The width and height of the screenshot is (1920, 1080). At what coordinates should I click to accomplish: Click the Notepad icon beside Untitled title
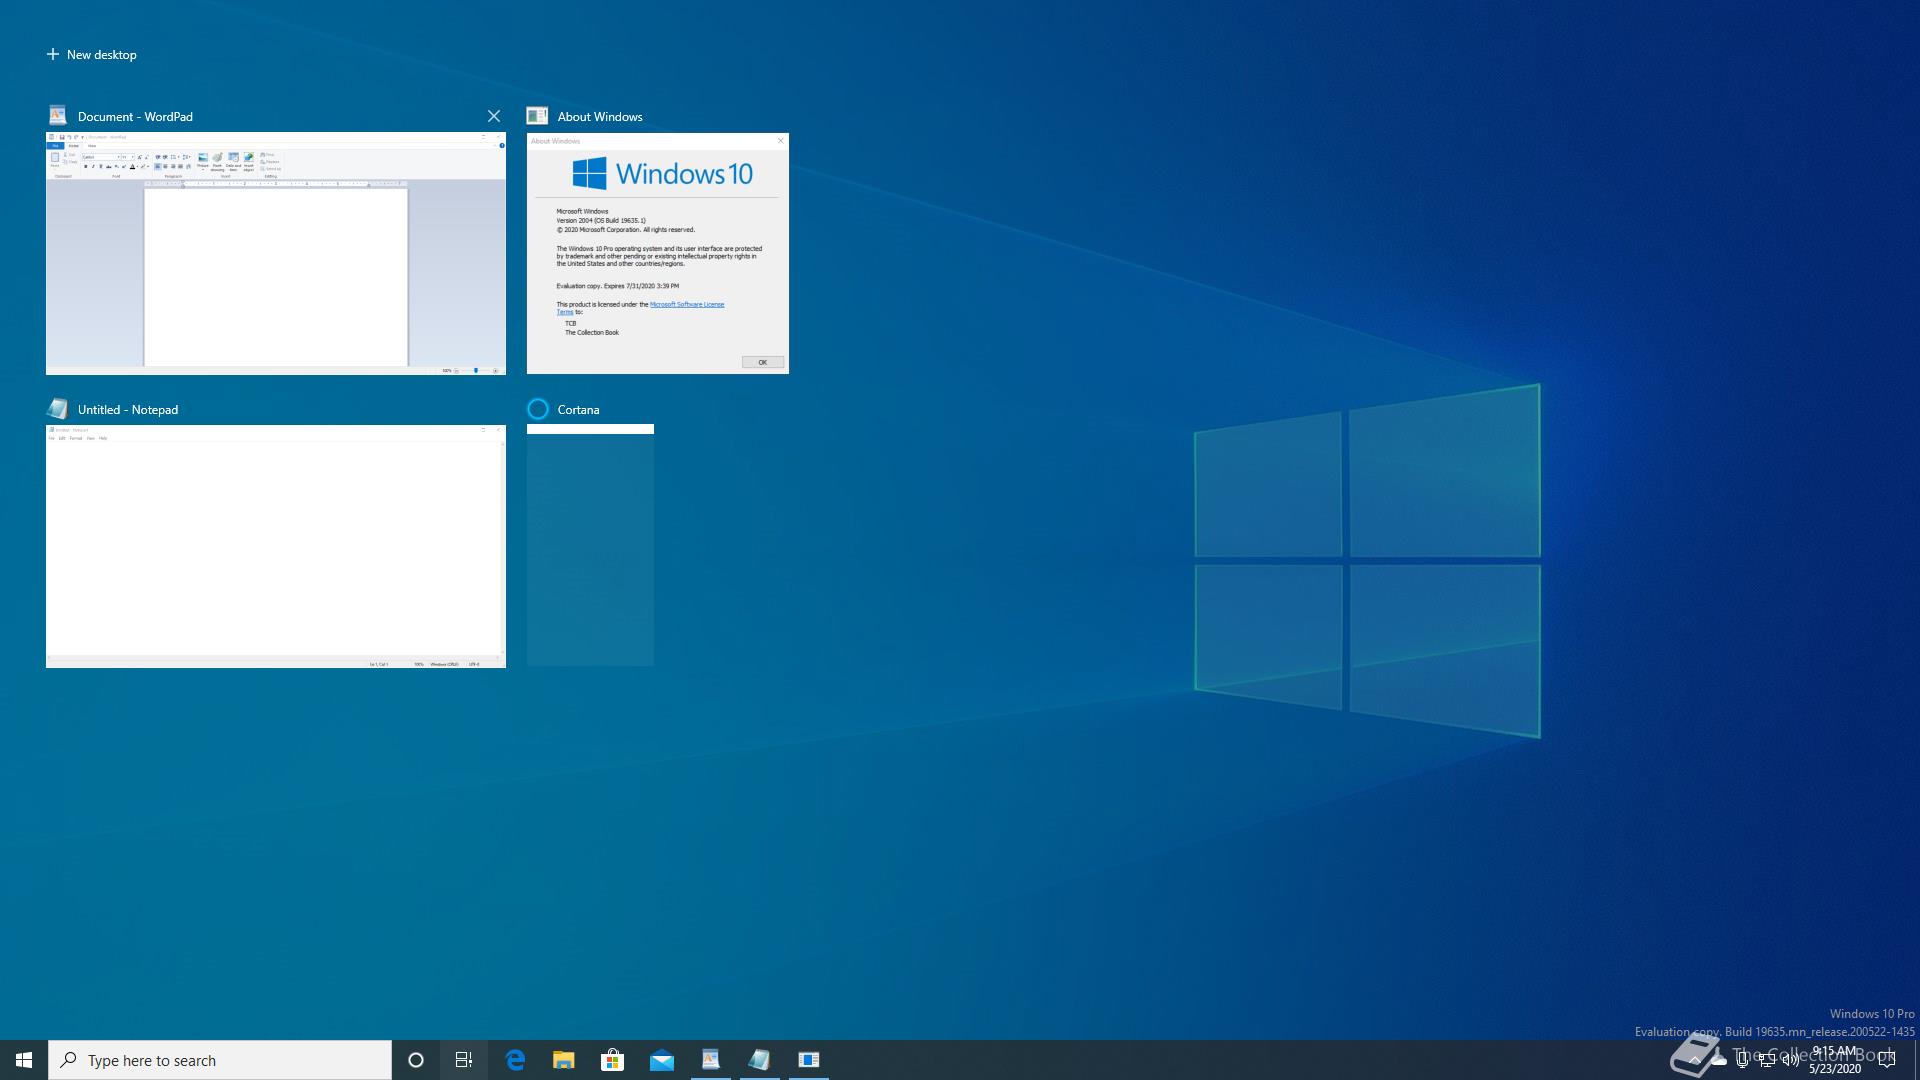[58, 409]
